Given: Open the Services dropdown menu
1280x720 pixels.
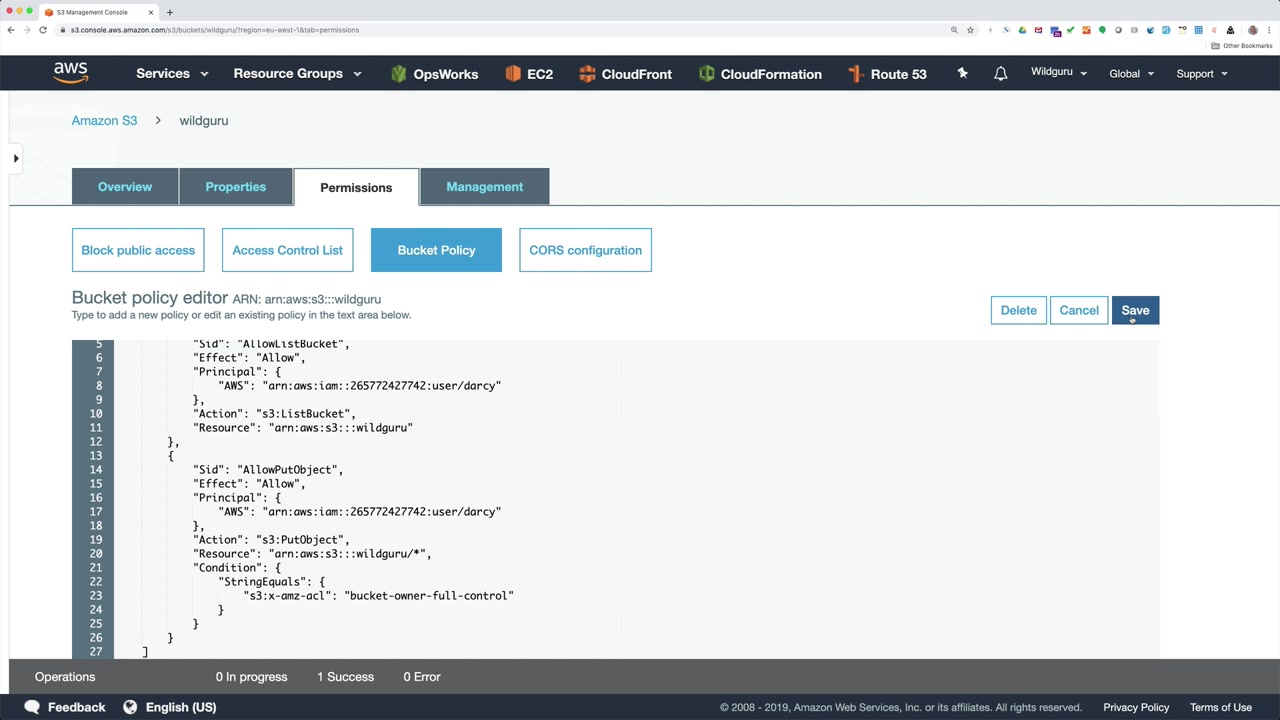Looking at the screenshot, I should [x=172, y=74].
